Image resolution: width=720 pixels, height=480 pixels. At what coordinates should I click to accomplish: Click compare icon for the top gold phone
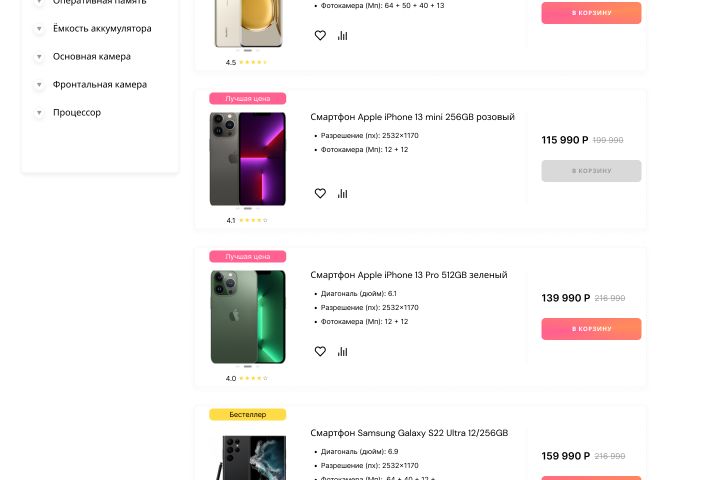pos(342,35)
